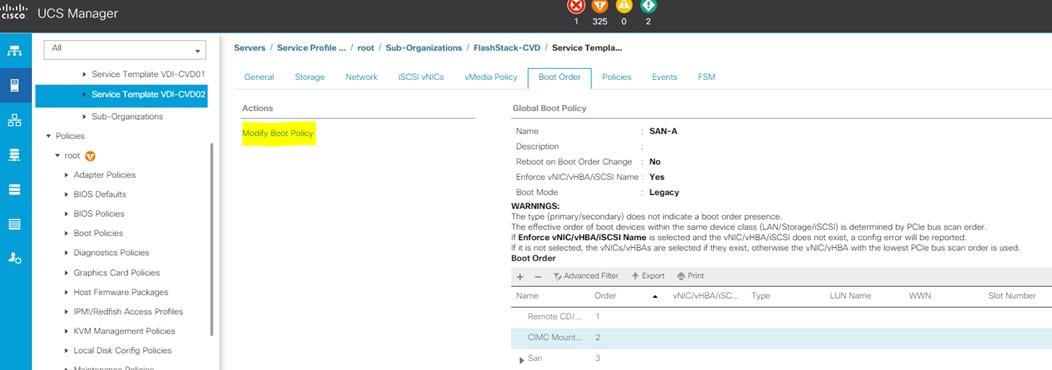Select the Boot Order tab
Image resolution: width=1052 pixels, height=370 pixels.
[x=560, y=77]
